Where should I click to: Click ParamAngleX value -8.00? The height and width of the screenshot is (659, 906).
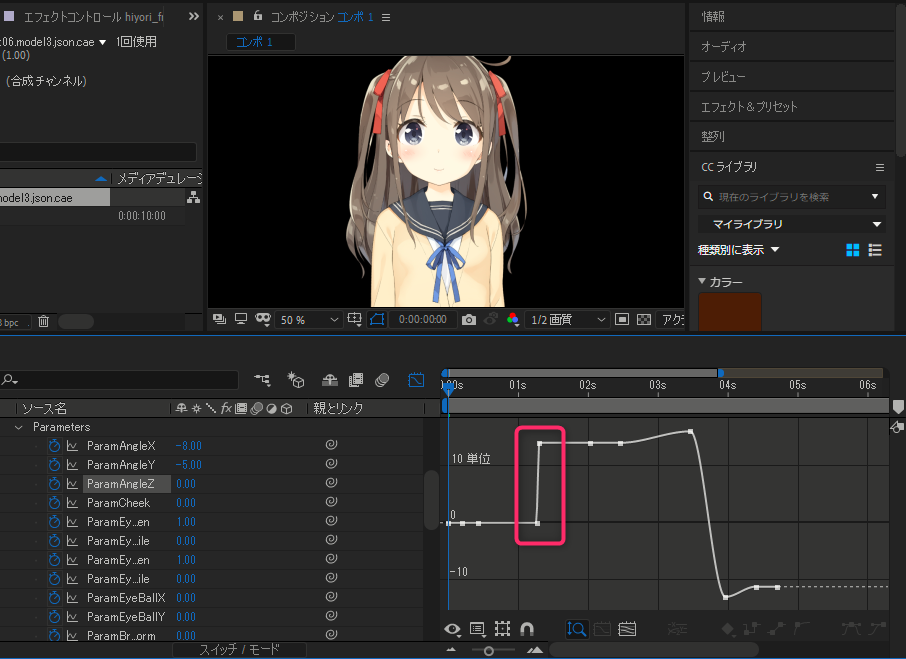click(x=189, y=446)
